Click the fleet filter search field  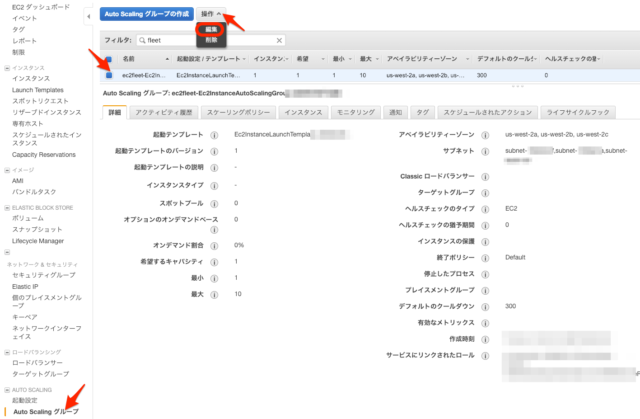(211, 40)
